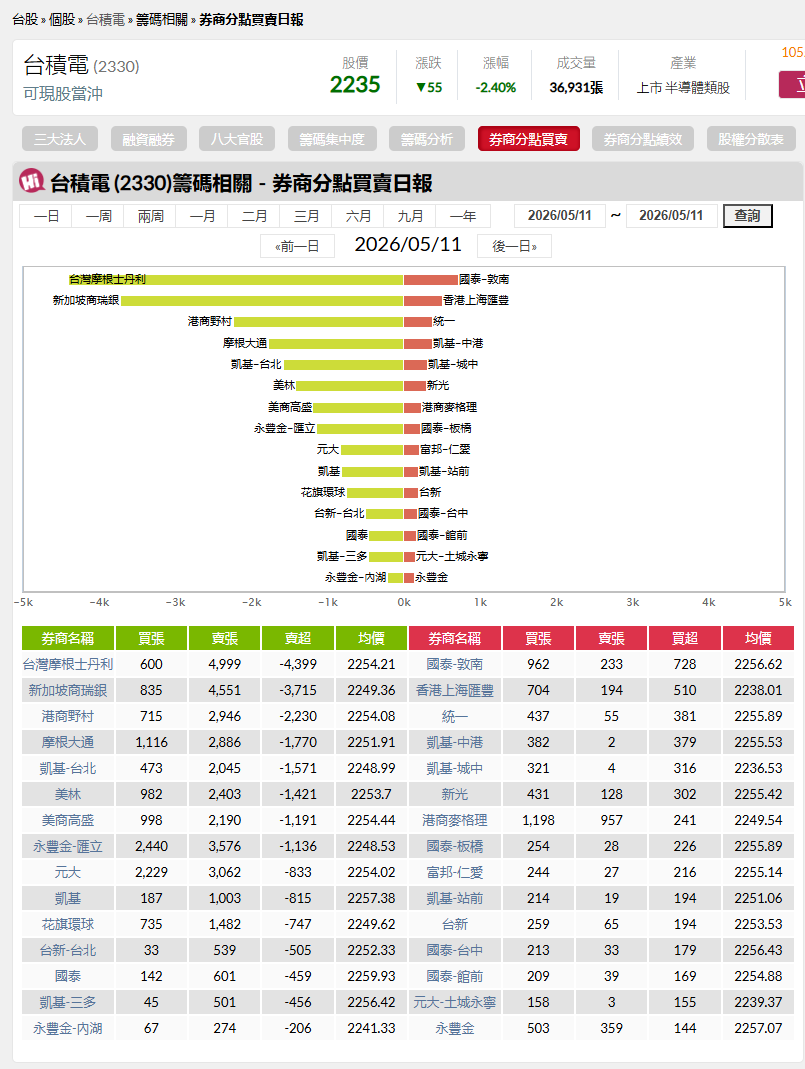The width and height of the screenshot is (805, 1069).
Task: Click the 新加坡商瑞銀 green chart bar
Action: 262,301
